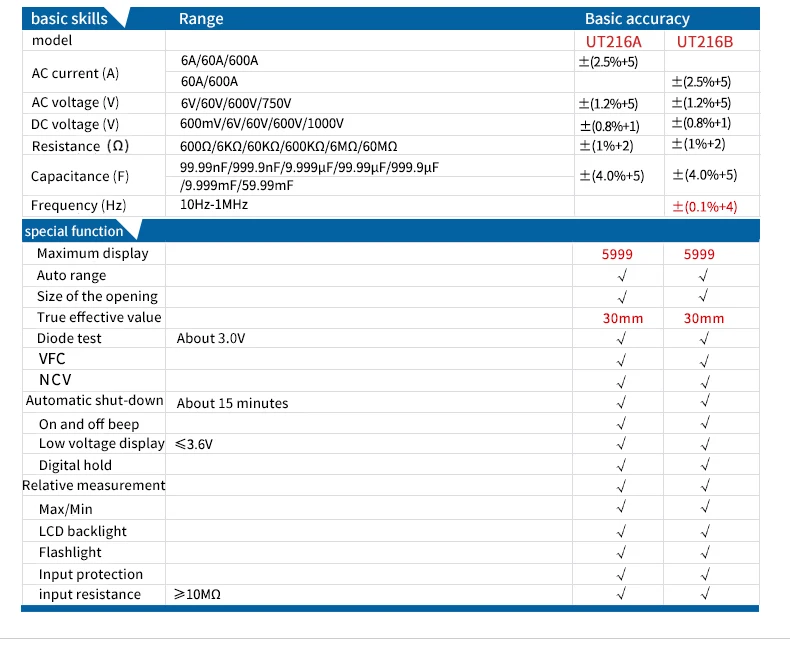Click the 'special function' section header
The image size is (790, 648).
pyautogui.click(x=74, y=231)
